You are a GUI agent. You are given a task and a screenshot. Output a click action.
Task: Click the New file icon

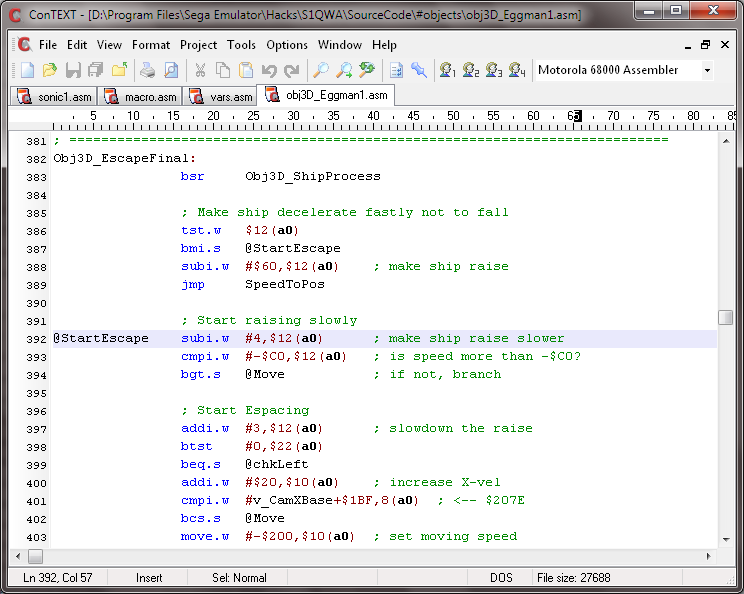pyautogui.click(x=27, y=70)
